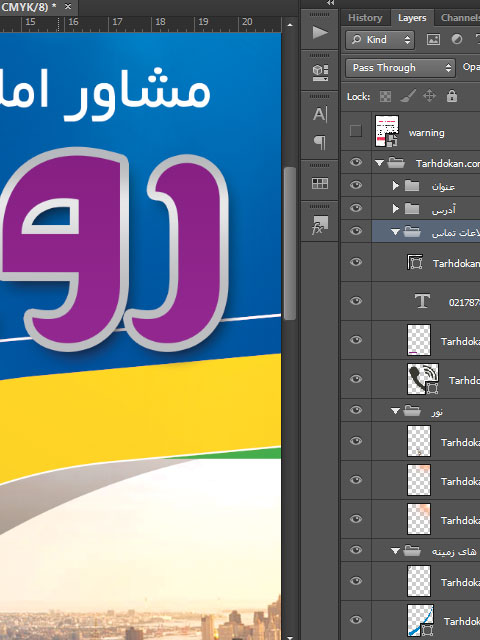Hide the آدرس group

click(x=356, y=208)
